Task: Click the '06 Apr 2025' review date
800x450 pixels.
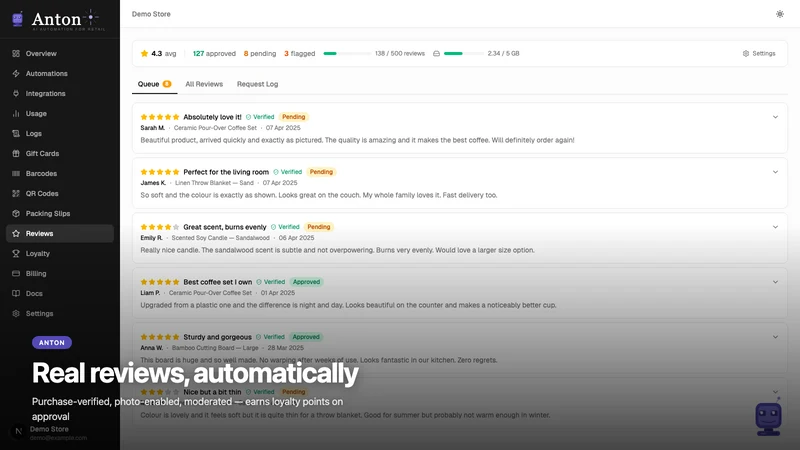Action: 296,238
